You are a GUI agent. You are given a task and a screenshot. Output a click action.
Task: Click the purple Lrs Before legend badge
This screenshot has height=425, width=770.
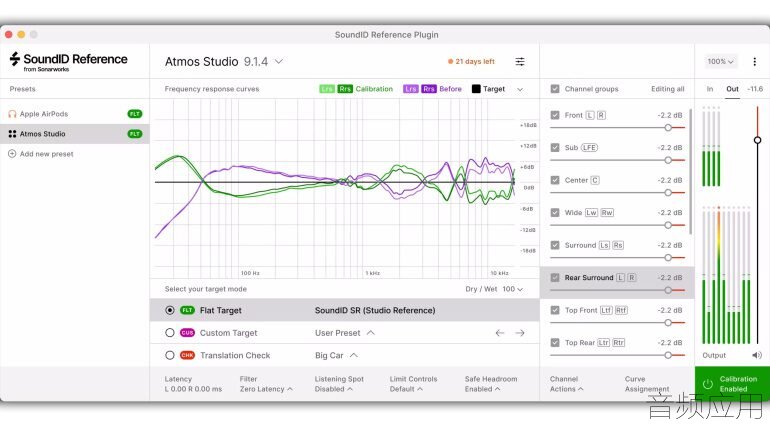click(x=411, y=89)
